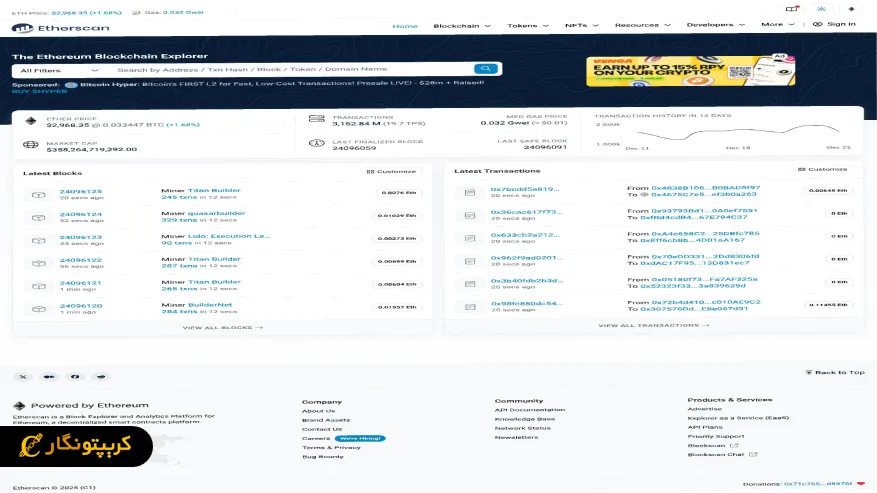Open the Ethereum network selector diamond icon

851,9
